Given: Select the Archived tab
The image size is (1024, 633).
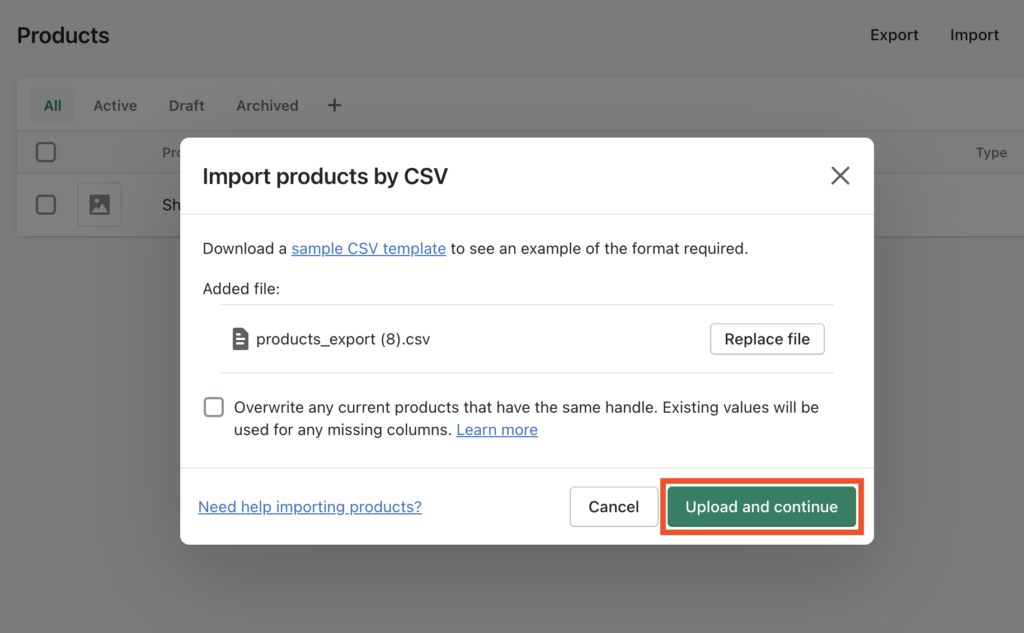Looking at the screenshot, I should point(267,105).
